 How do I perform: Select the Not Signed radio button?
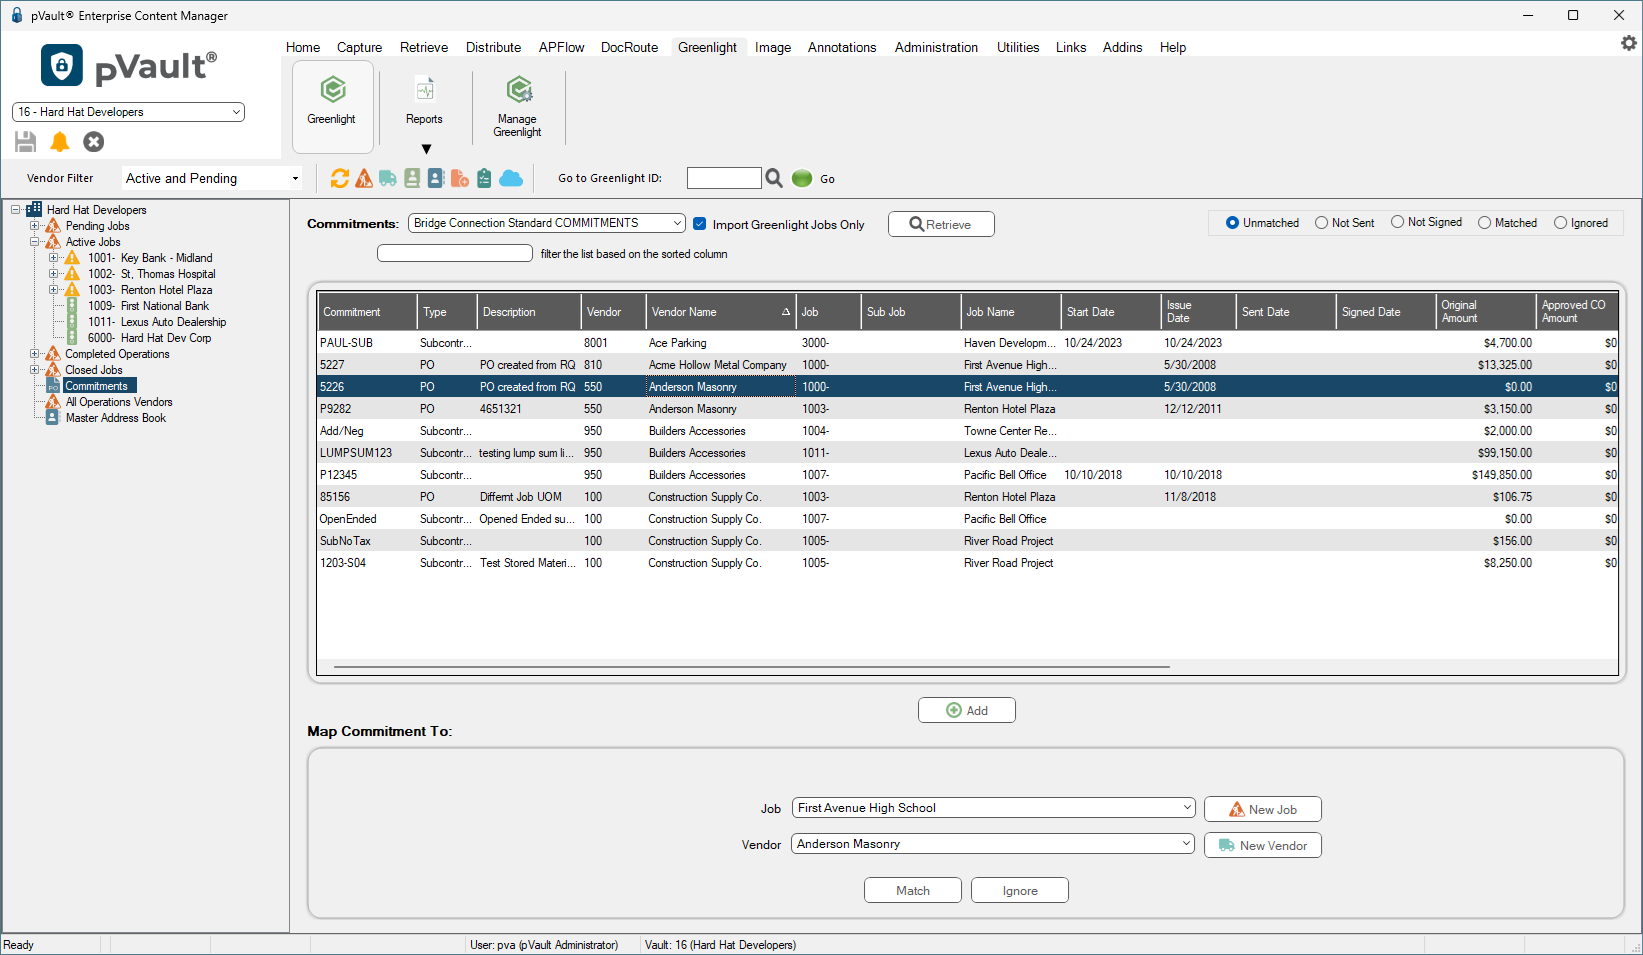(1398, 222)
